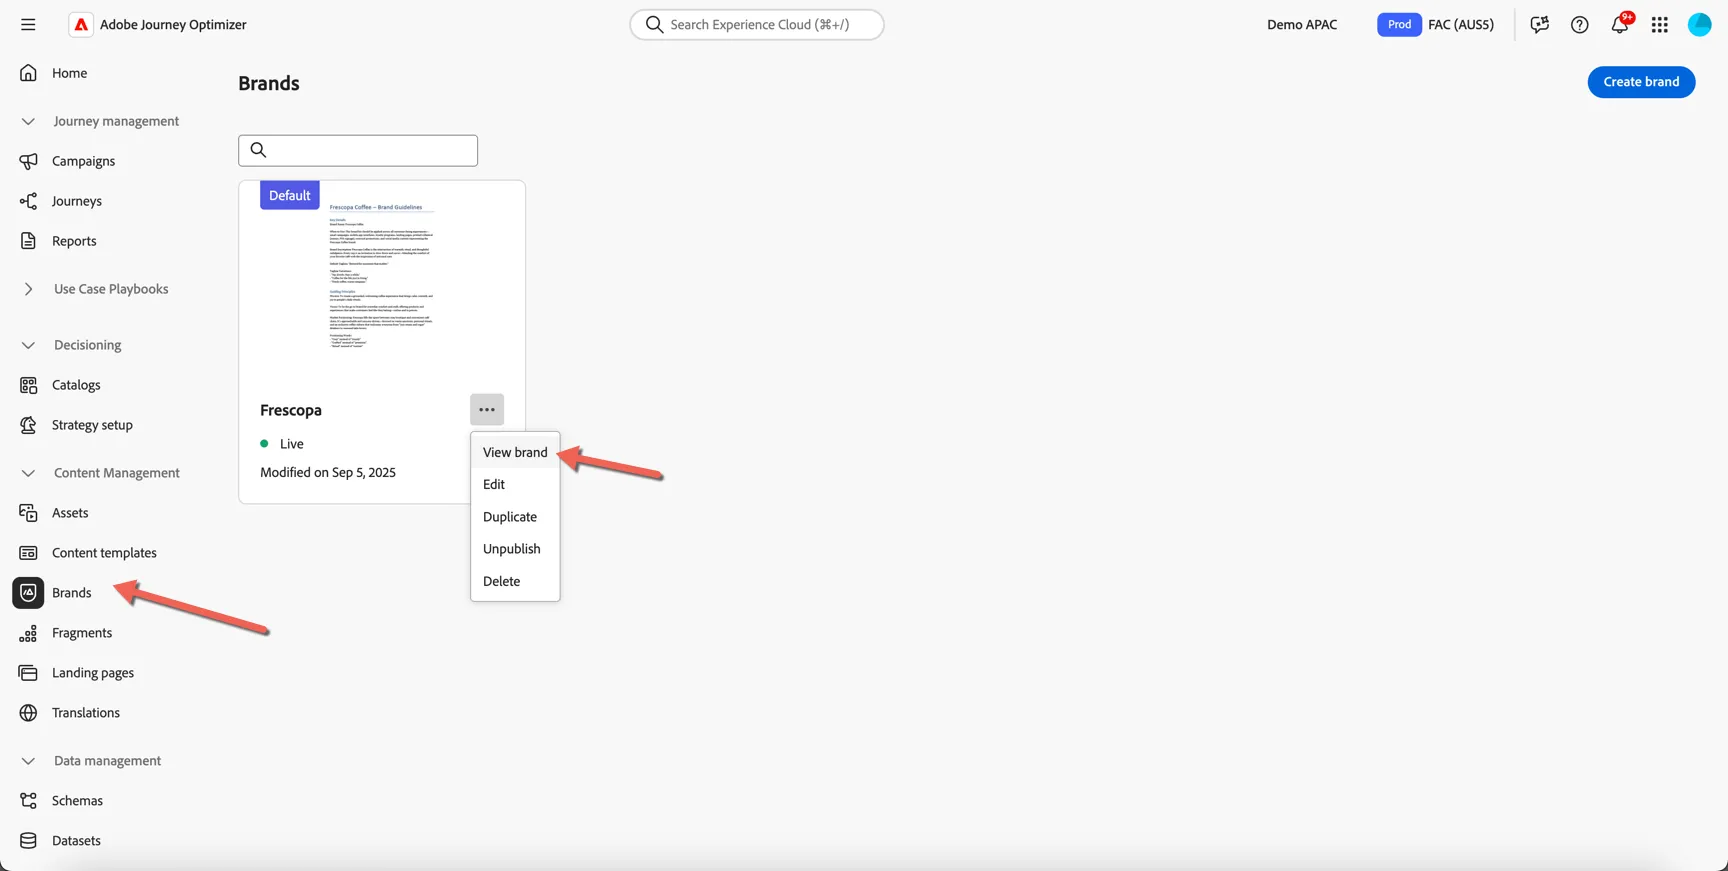Click the Search Experience Cloud field
The height and width of the screenshot is (871, 1728).
(x=757, y=24)
